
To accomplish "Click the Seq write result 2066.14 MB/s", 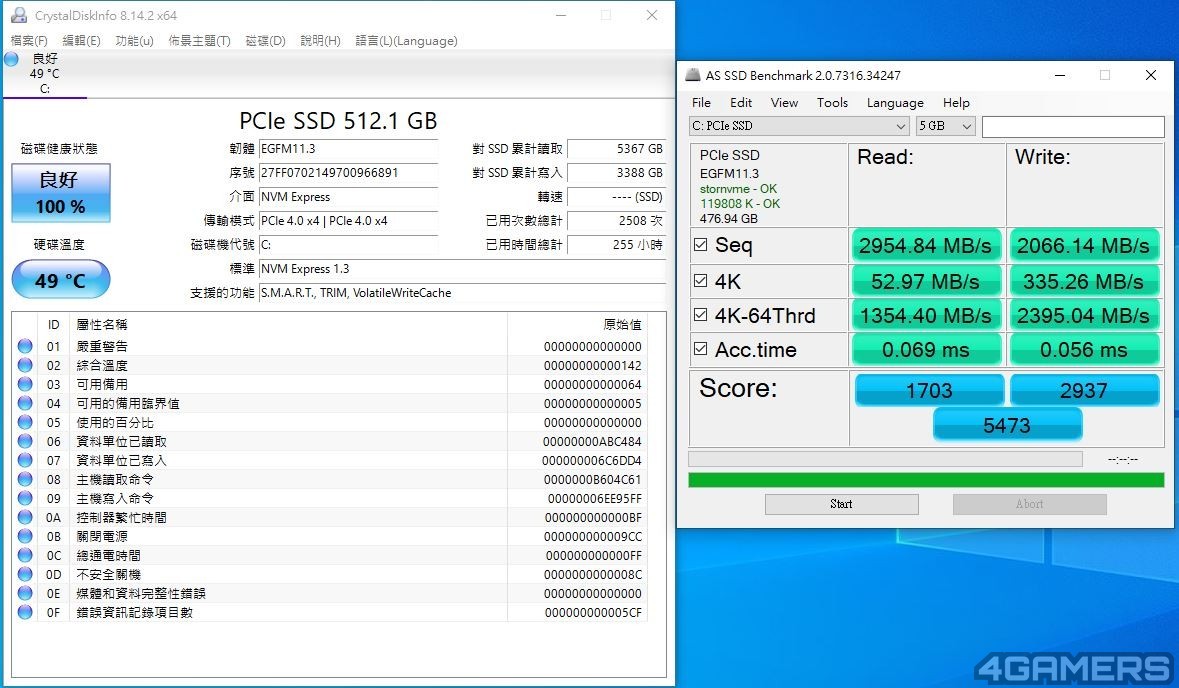I will (x=1084, y=246).
